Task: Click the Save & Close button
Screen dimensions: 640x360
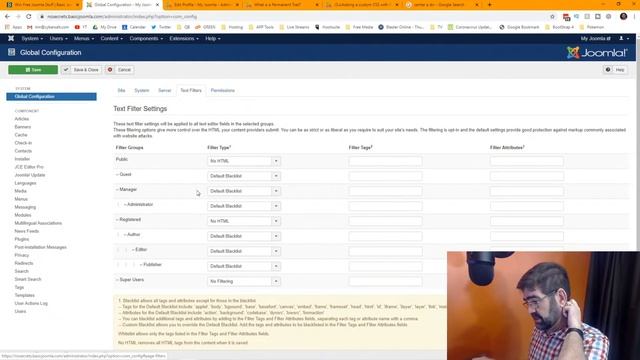Action: coord(81,70)
